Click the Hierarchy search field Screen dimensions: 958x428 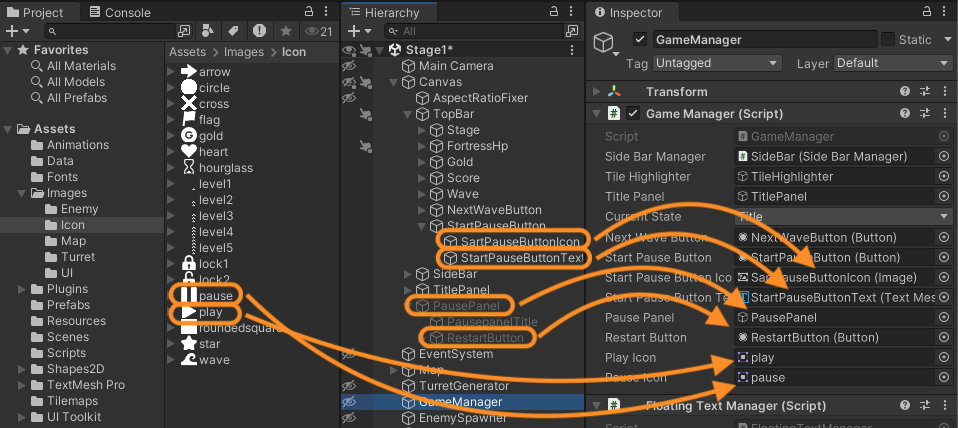pyautogui.click(x=475, y=31)
